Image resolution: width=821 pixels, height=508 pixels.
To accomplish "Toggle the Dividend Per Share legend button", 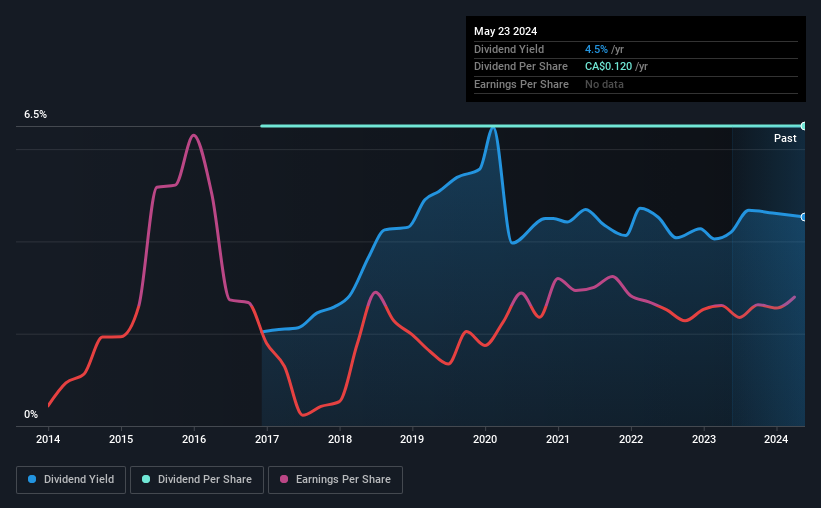I will [197, 480].
